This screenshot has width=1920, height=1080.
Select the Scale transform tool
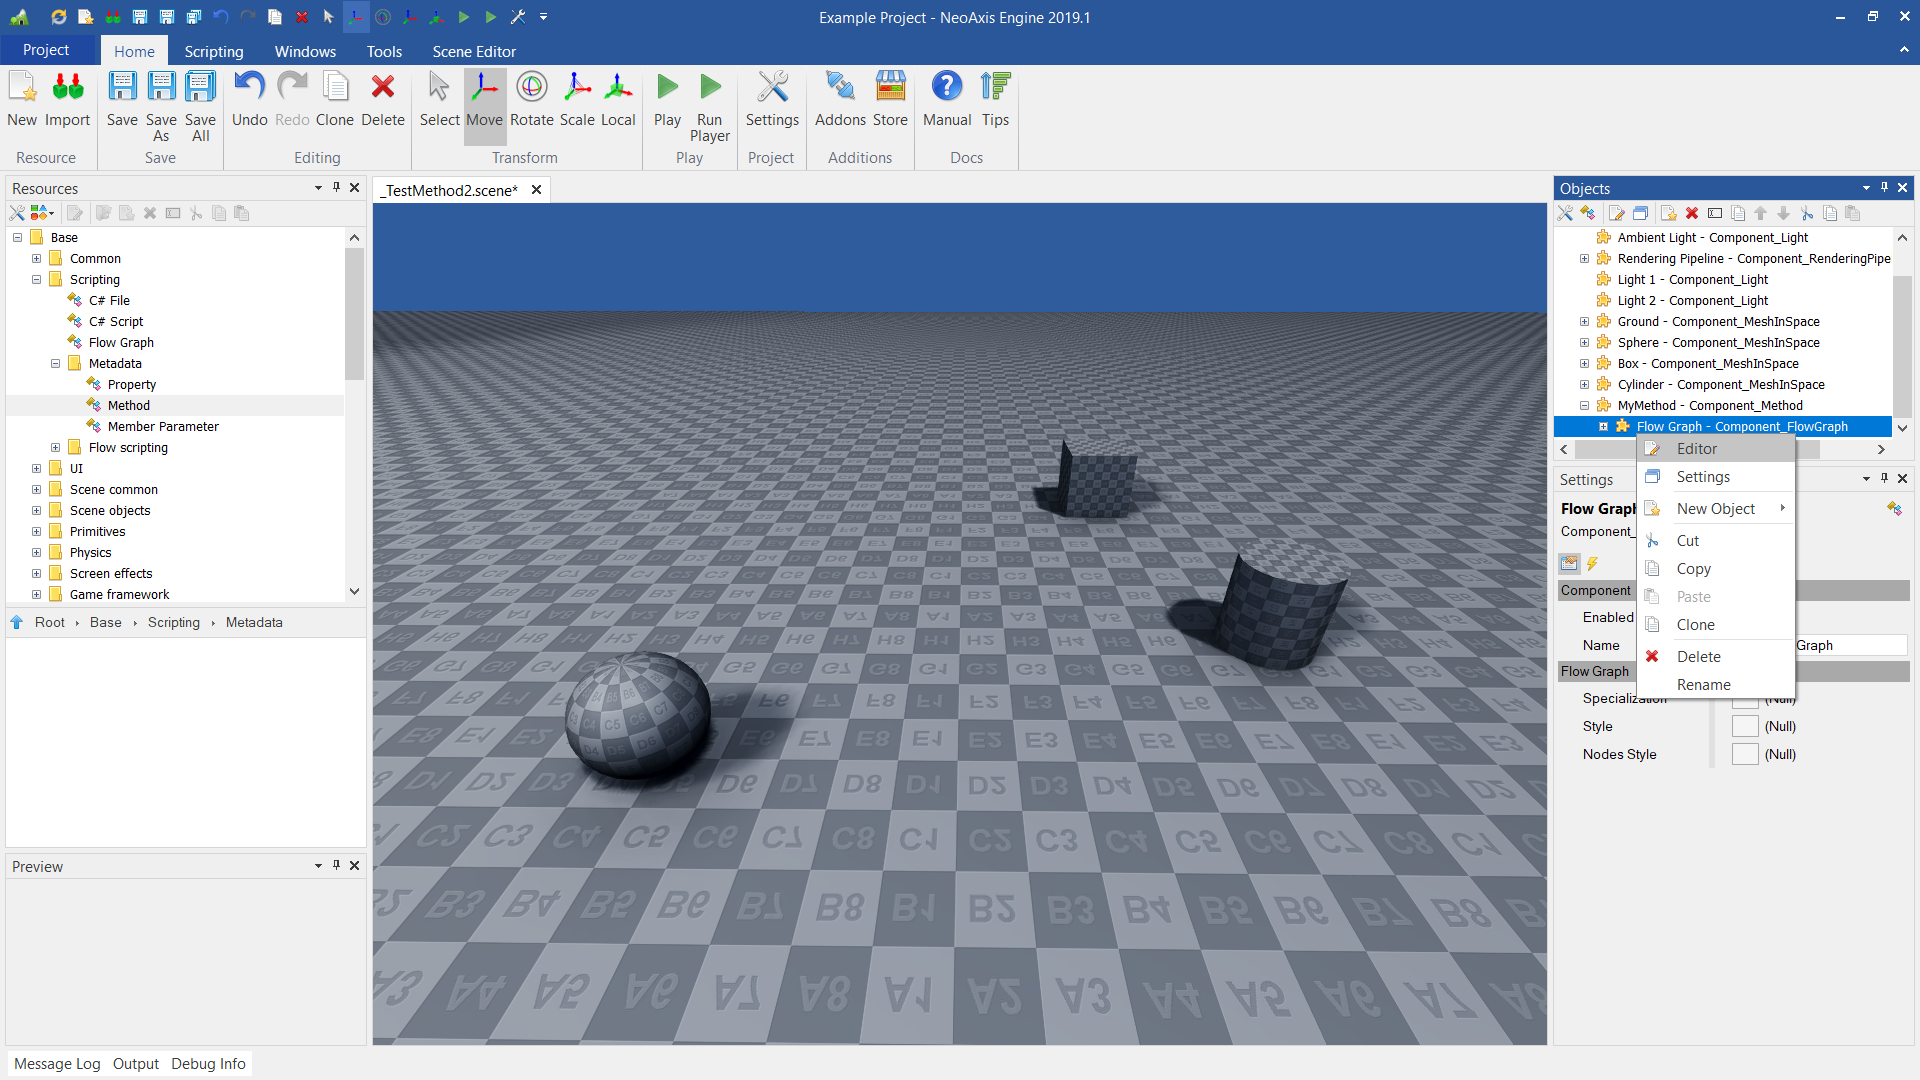click(x=577, y=88)
